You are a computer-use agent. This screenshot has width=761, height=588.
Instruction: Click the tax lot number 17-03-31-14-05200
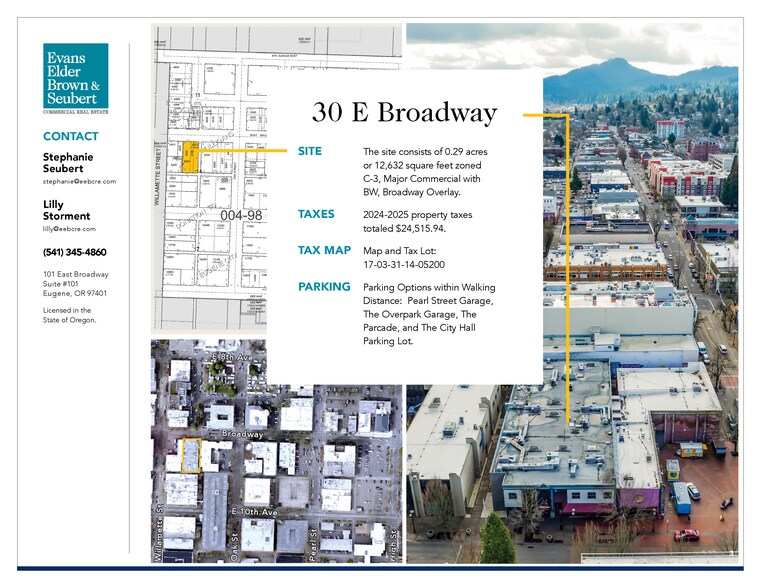[x=404, y=265]
